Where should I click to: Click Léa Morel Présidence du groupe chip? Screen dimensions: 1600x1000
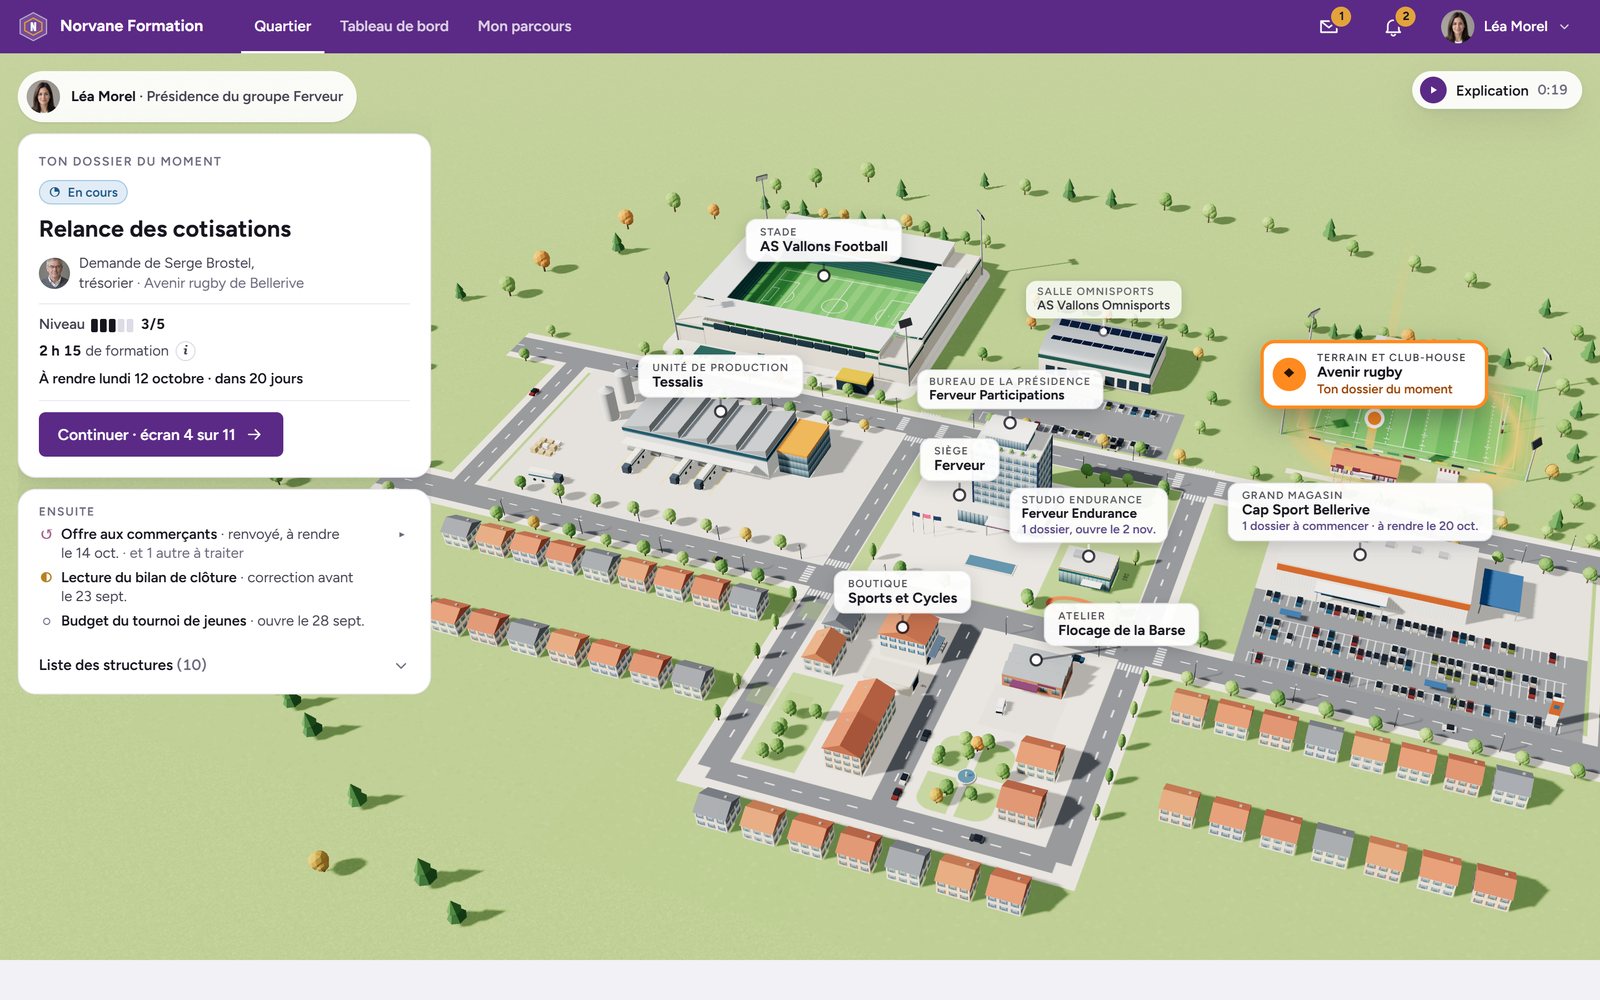click(x=187, y=97)
